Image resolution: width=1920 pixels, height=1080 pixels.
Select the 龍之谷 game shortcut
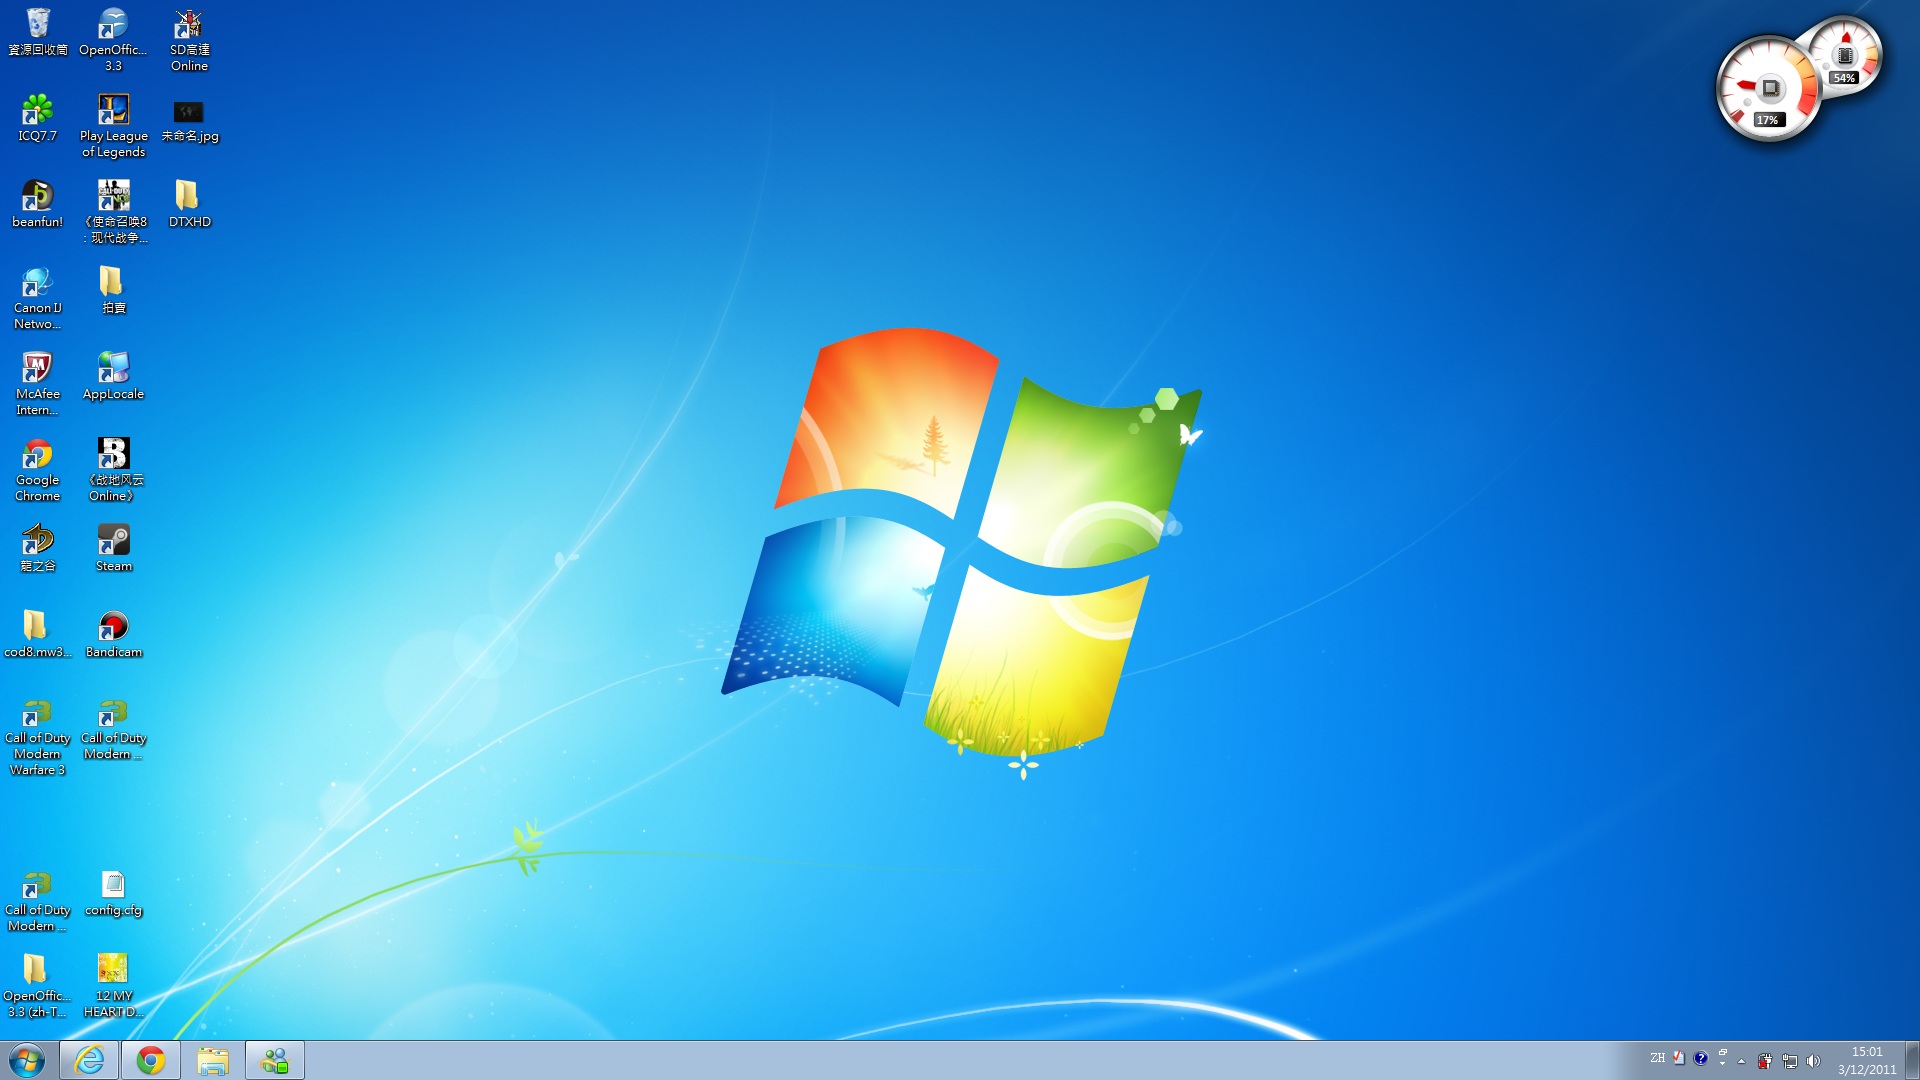(38, 548)
